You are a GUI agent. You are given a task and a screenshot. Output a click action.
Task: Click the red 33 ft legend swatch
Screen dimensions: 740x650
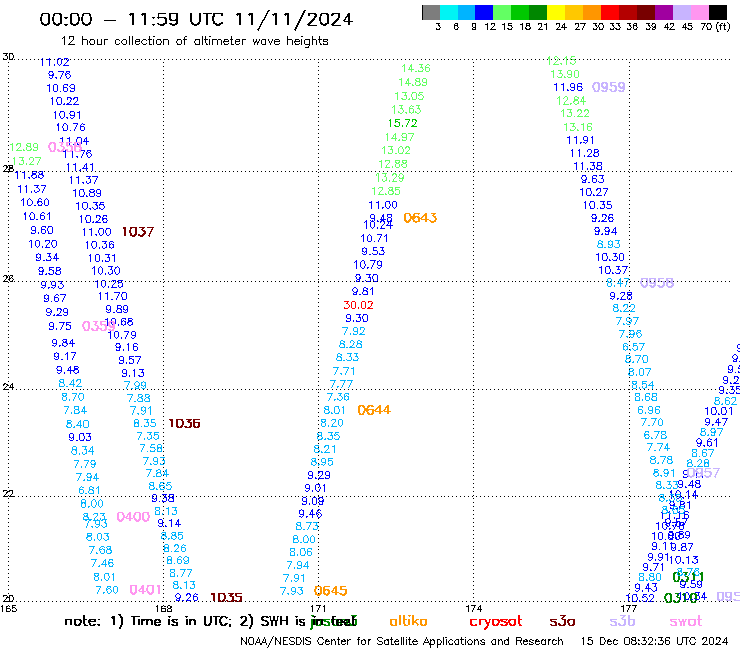click(x=610, y=12)
